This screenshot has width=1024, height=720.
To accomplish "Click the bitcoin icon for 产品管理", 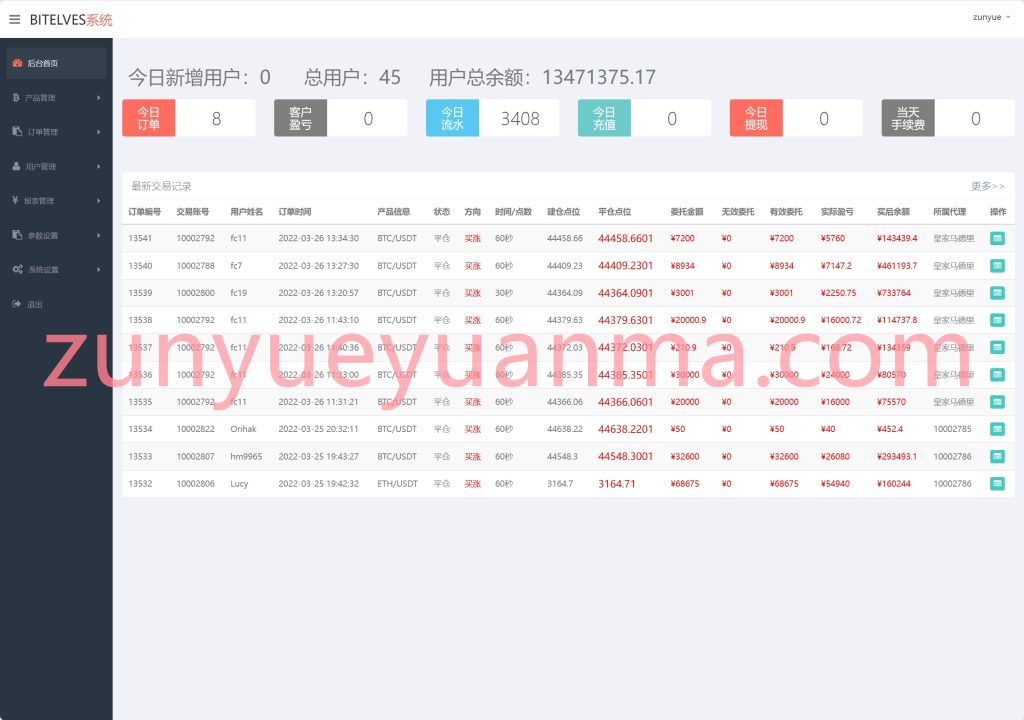I will point(16,97).
